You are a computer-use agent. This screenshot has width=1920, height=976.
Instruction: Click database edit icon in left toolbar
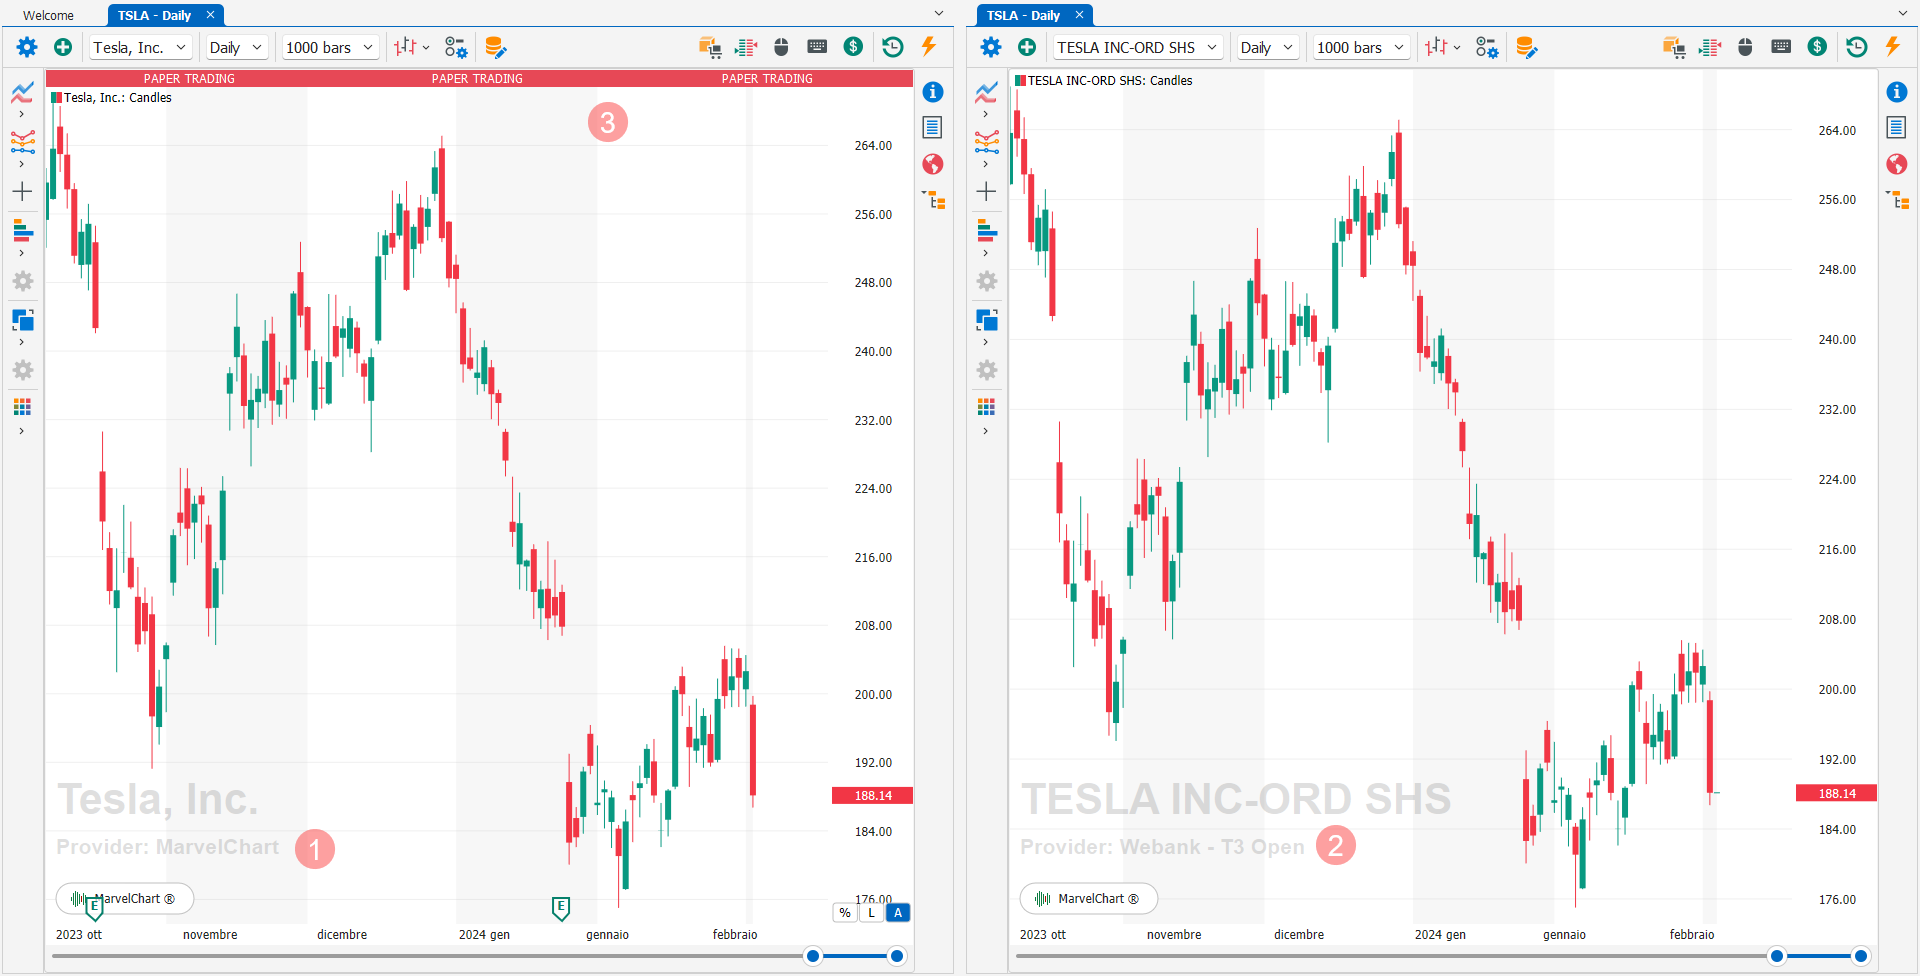coord(495,47)
